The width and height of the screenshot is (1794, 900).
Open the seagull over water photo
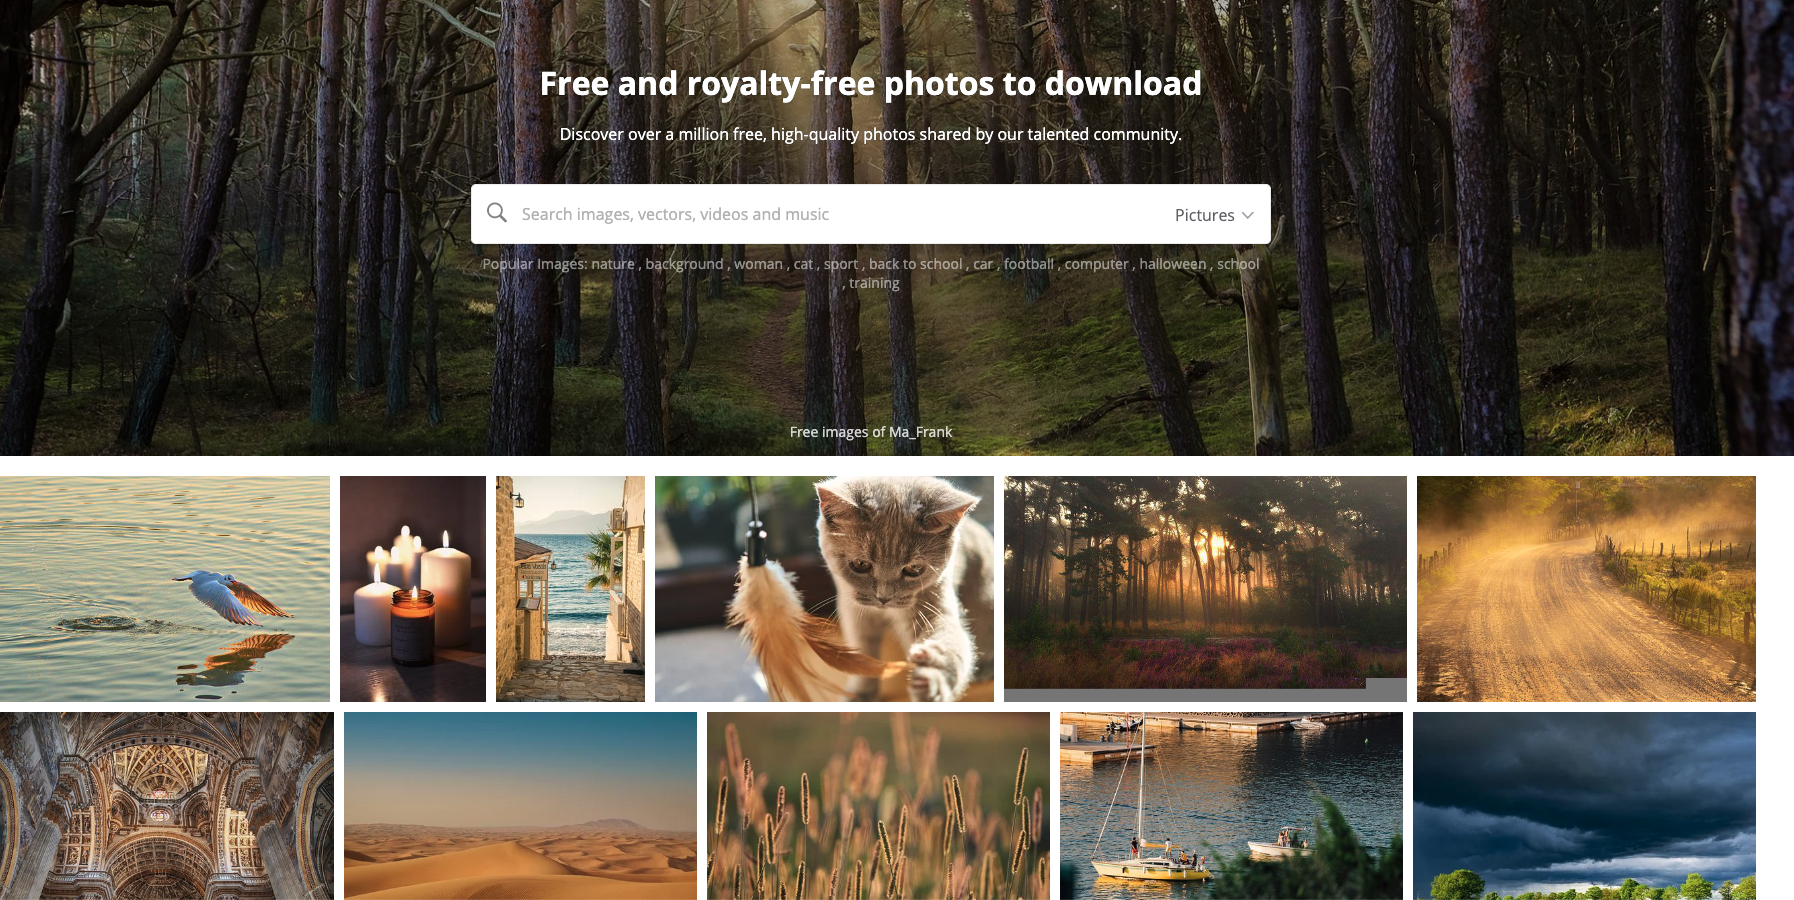click(165, 589)
